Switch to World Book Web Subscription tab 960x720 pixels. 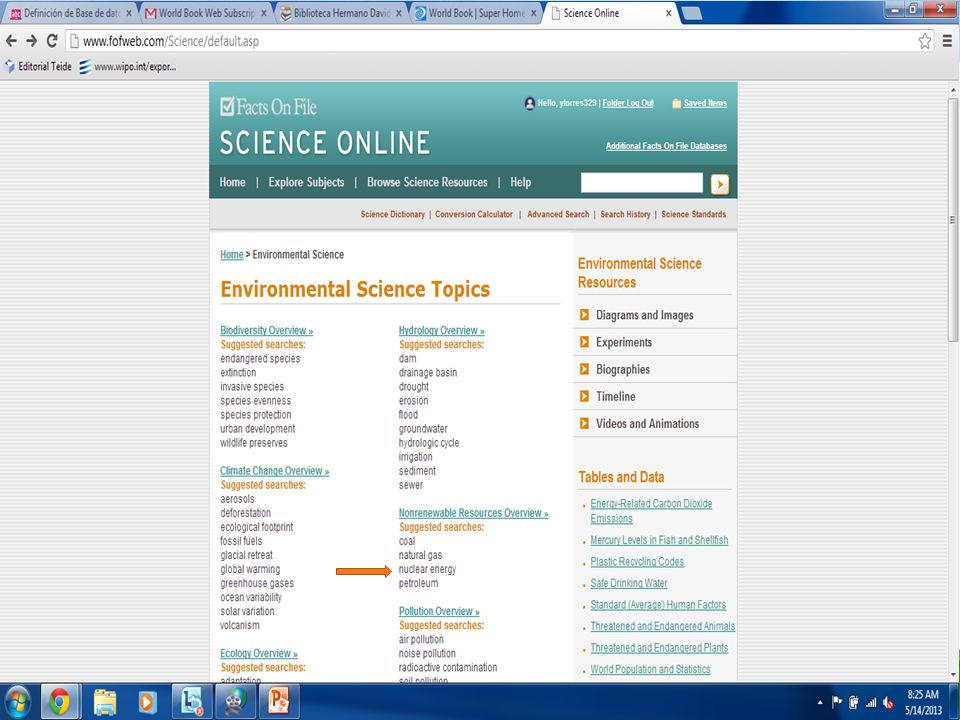[207, 13]
